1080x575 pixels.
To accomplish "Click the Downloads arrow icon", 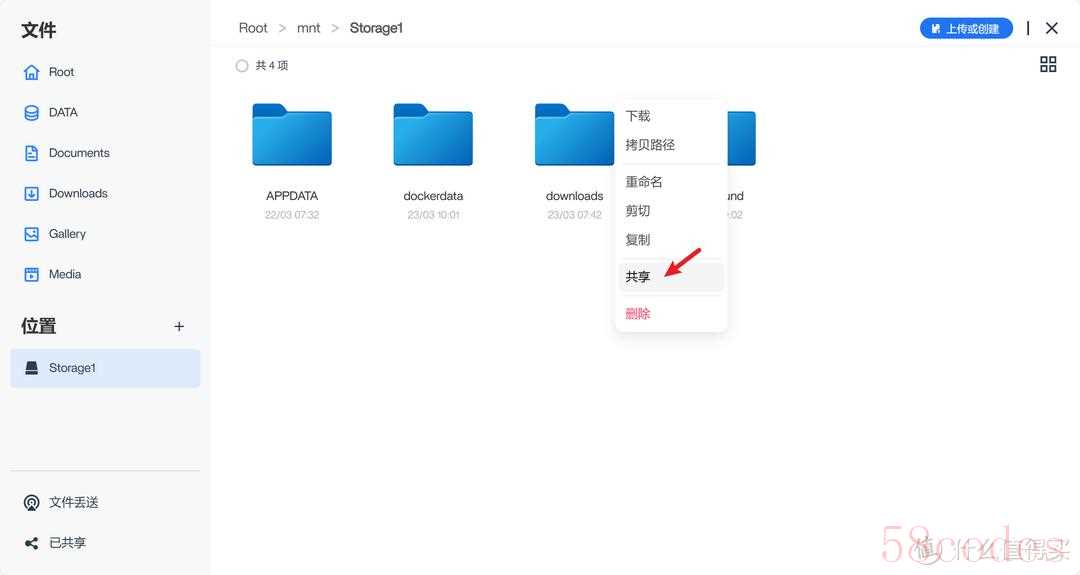I will (x=32, y=194).
